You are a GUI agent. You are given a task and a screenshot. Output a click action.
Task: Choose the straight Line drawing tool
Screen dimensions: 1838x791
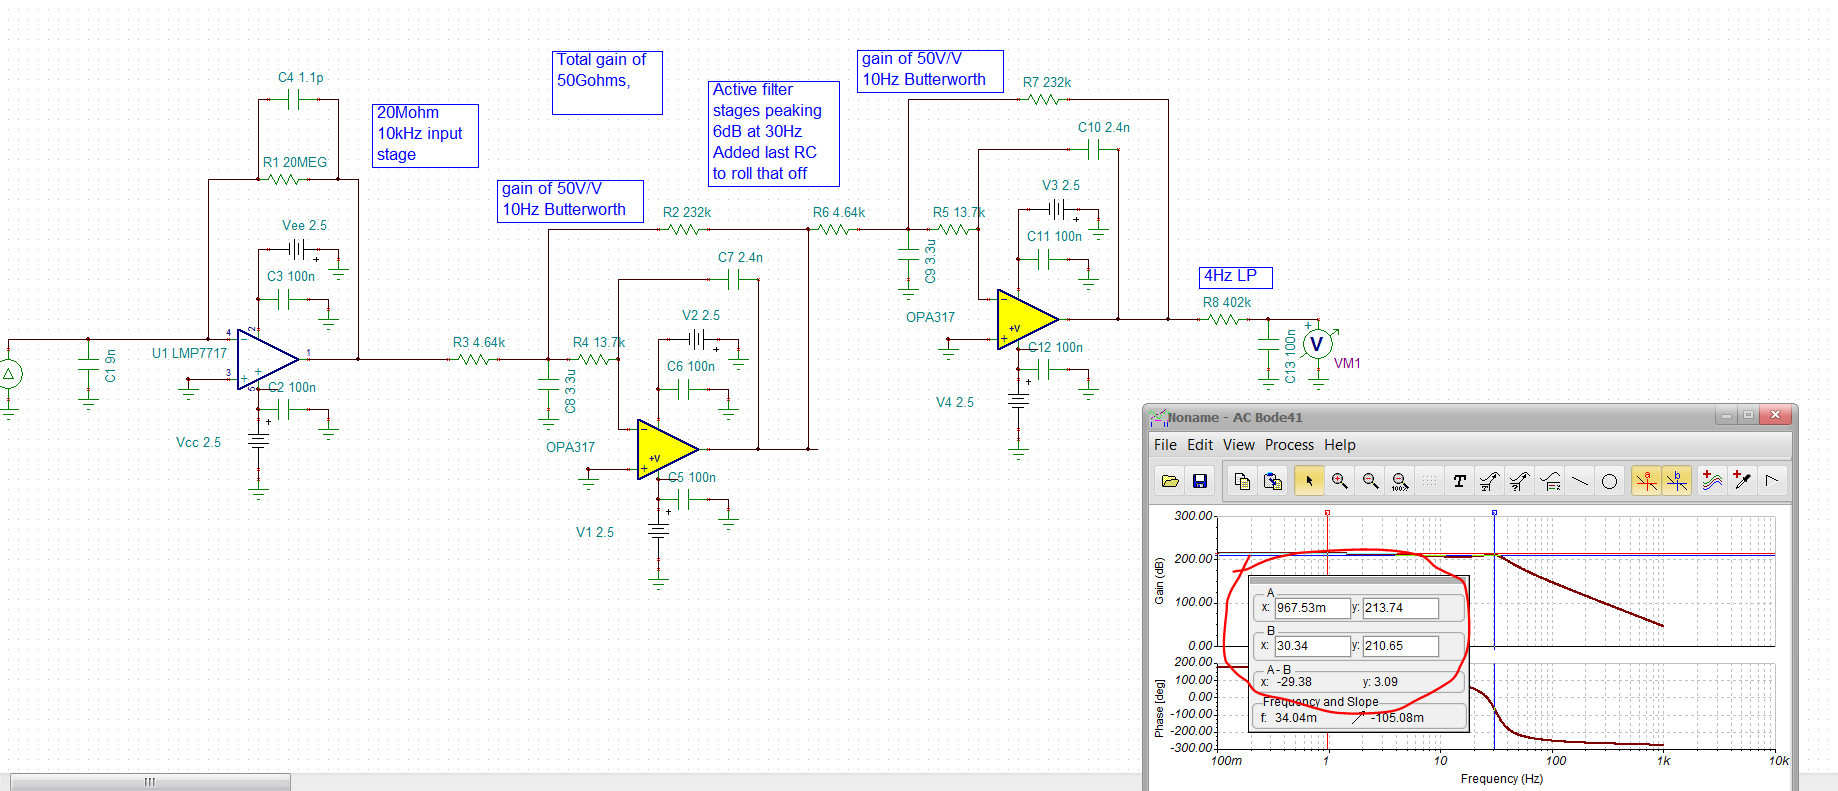[x=1580, y=481]
